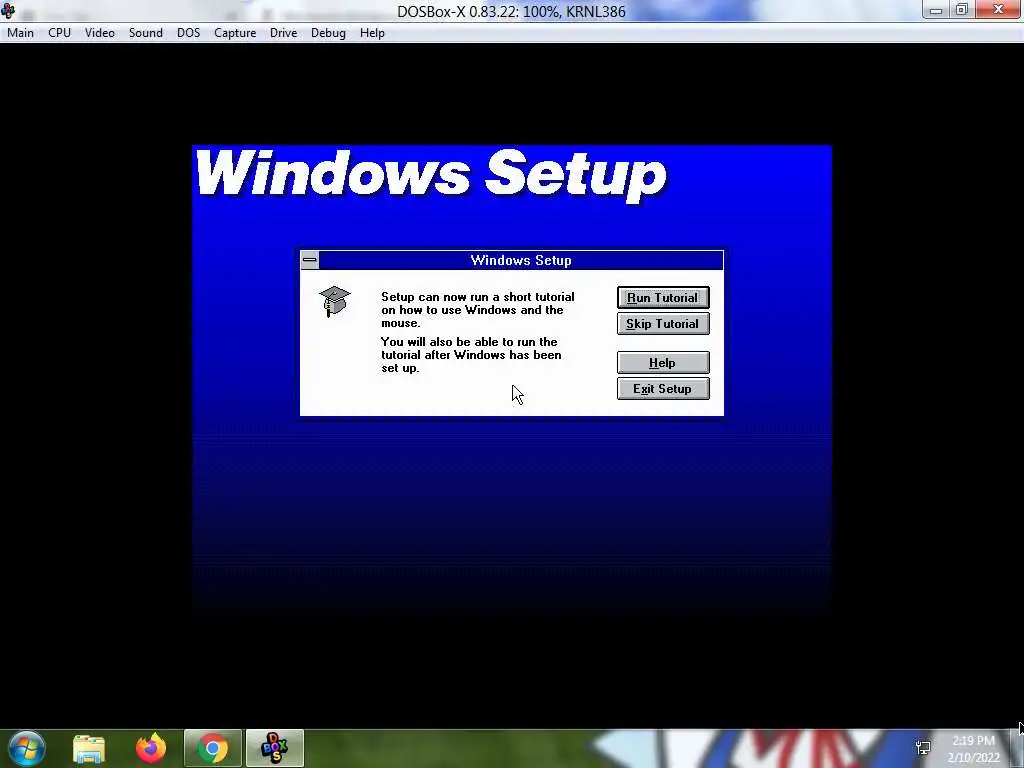Minimize the DOSBox-X window
The width and height of the screenshot is (1024, 768).
936,10
